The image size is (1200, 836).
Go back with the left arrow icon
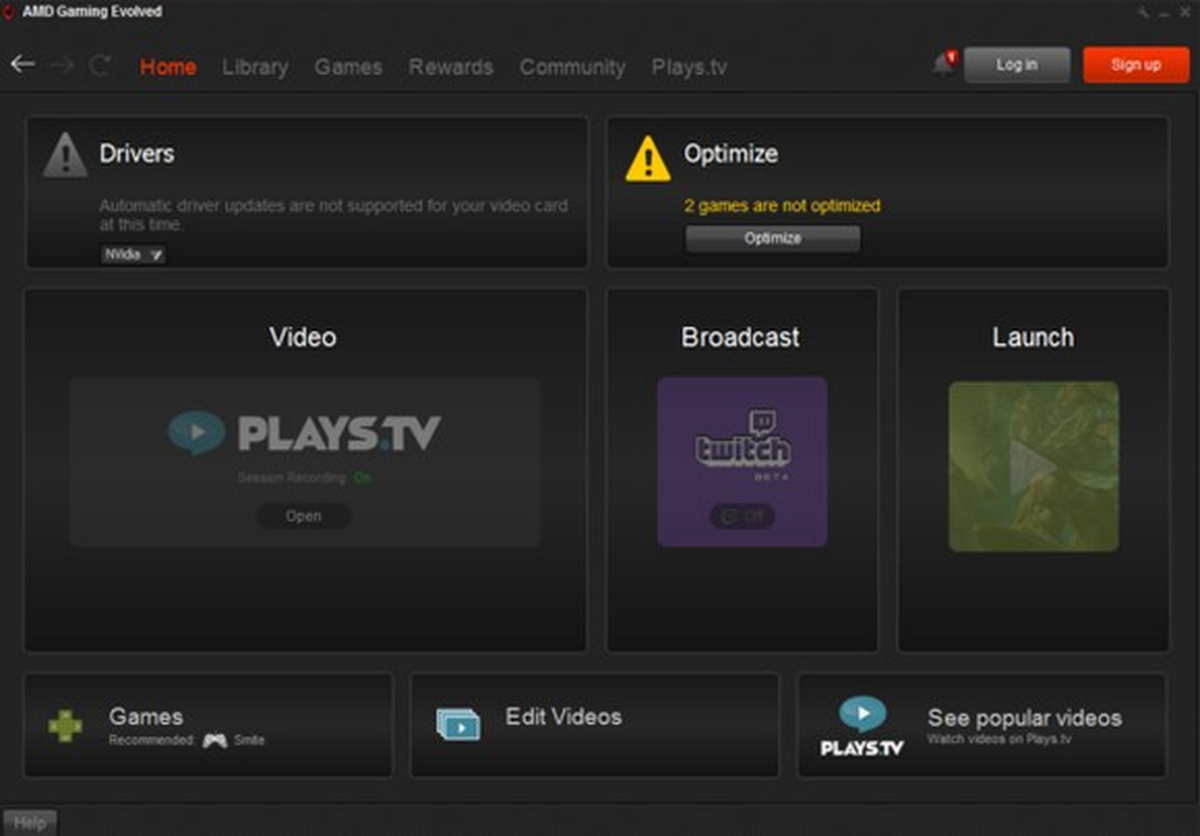(22, 65)
